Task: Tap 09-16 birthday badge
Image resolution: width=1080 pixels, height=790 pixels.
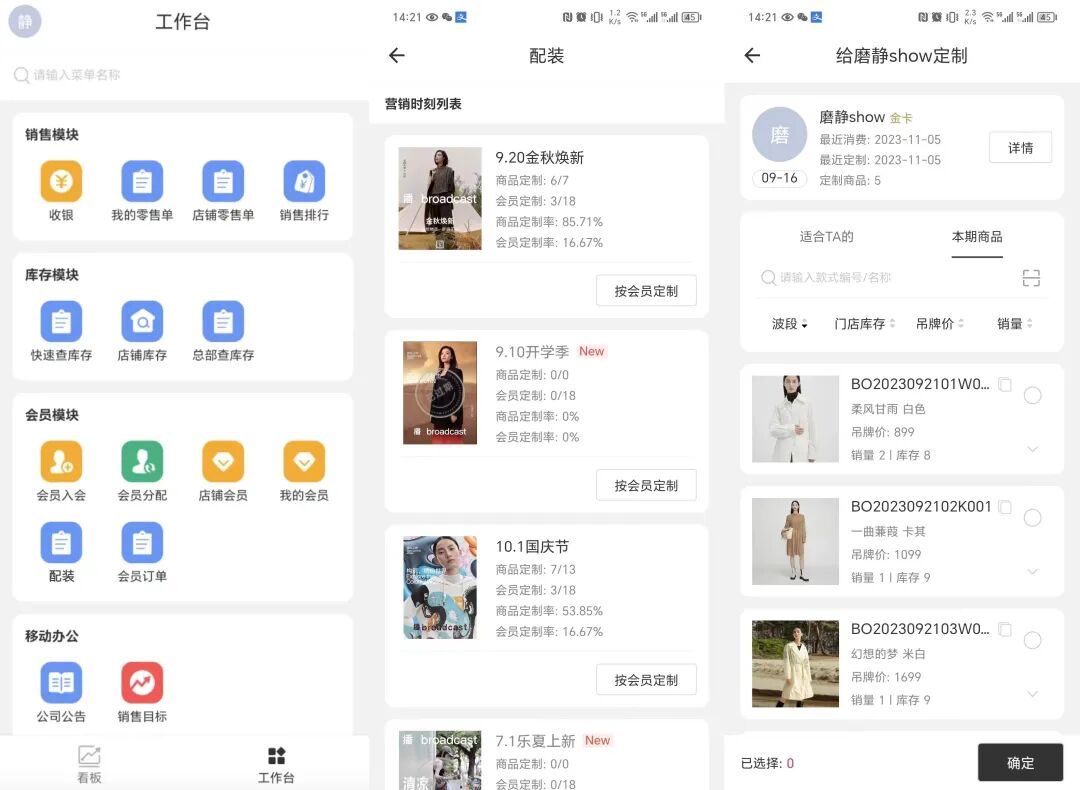Action: 779,178
